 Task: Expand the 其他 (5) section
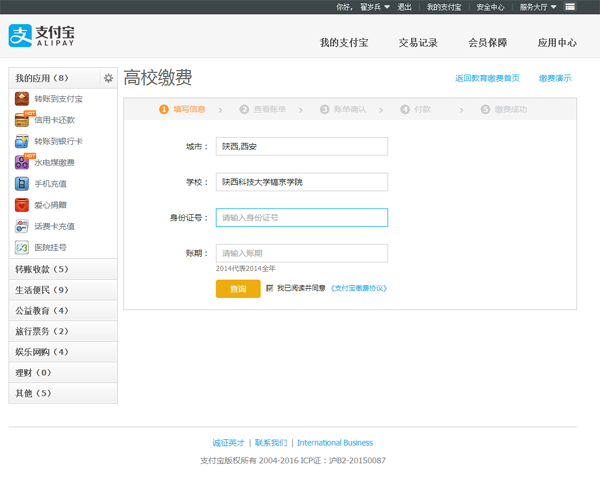point(63,393)
